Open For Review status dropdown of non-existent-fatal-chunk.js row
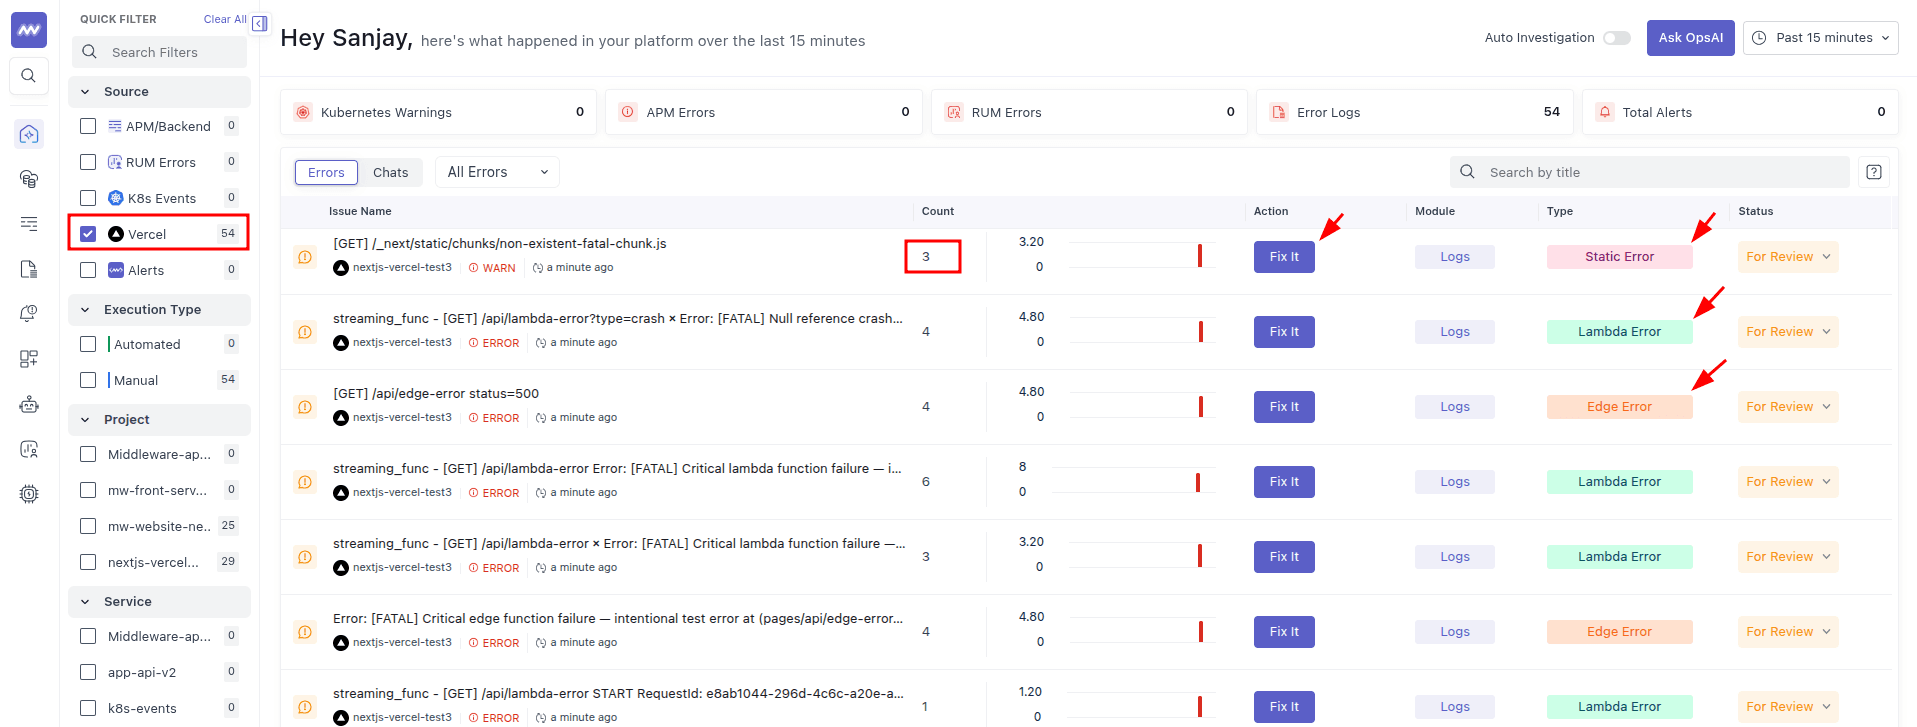1917x727 pixels. point(1788,257)
